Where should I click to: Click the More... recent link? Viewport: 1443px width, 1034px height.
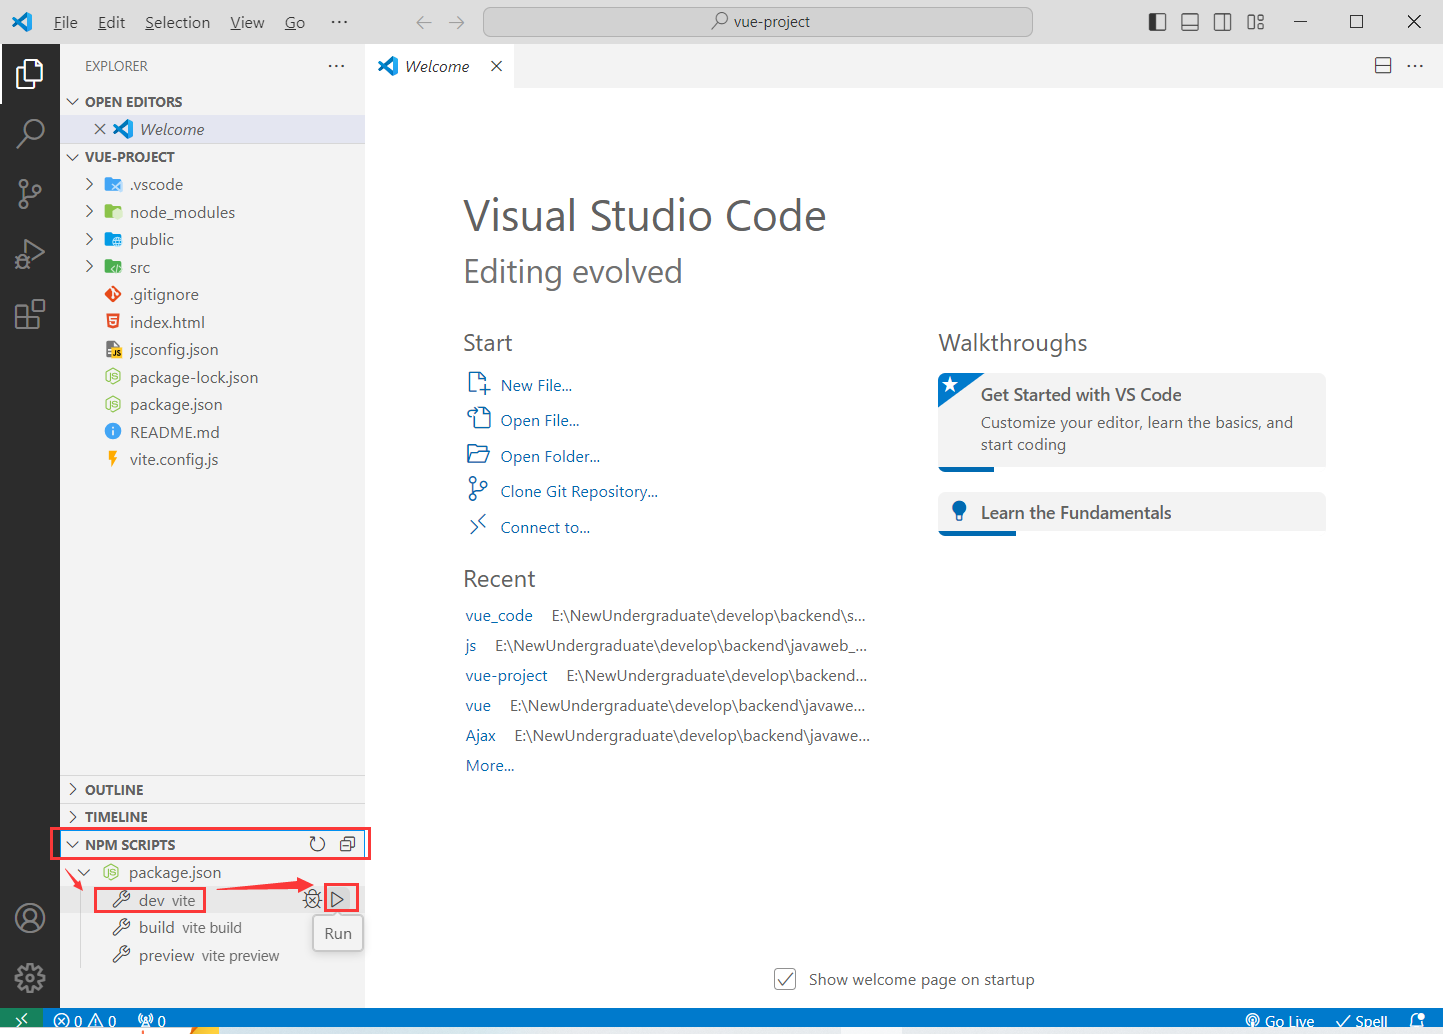click(x=490, y=765)
